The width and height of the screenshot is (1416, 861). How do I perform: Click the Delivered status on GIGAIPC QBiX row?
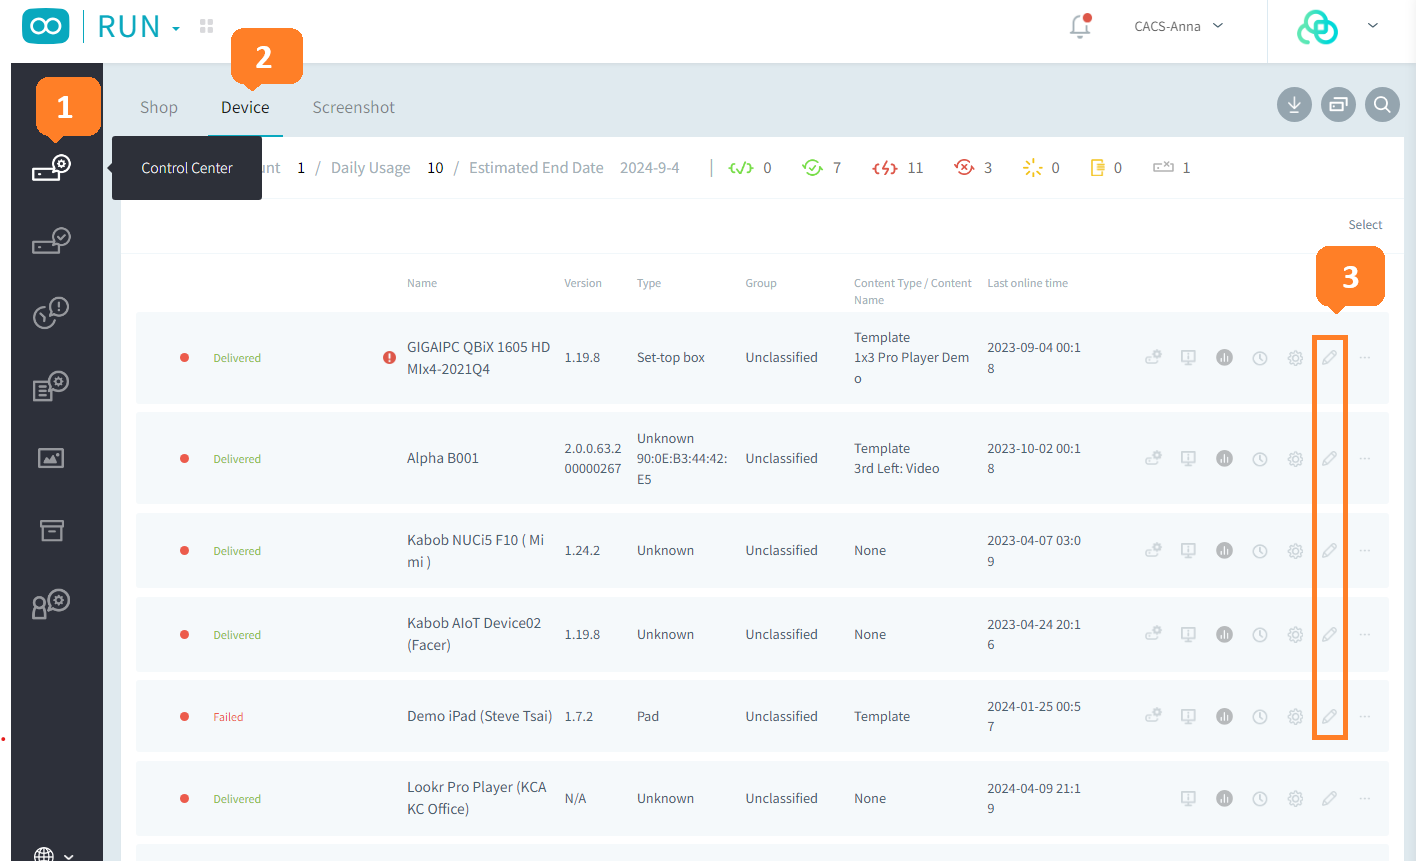[x=237, y=358]
